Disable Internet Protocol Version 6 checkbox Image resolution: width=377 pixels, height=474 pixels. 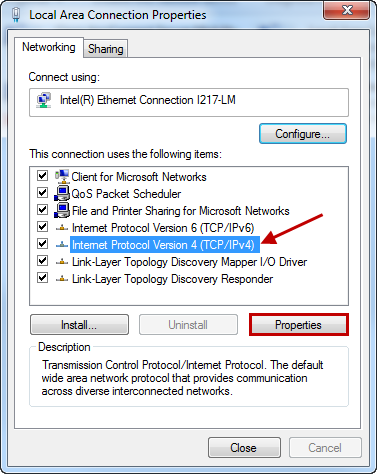pyautogui.click(x=42, y=227)
